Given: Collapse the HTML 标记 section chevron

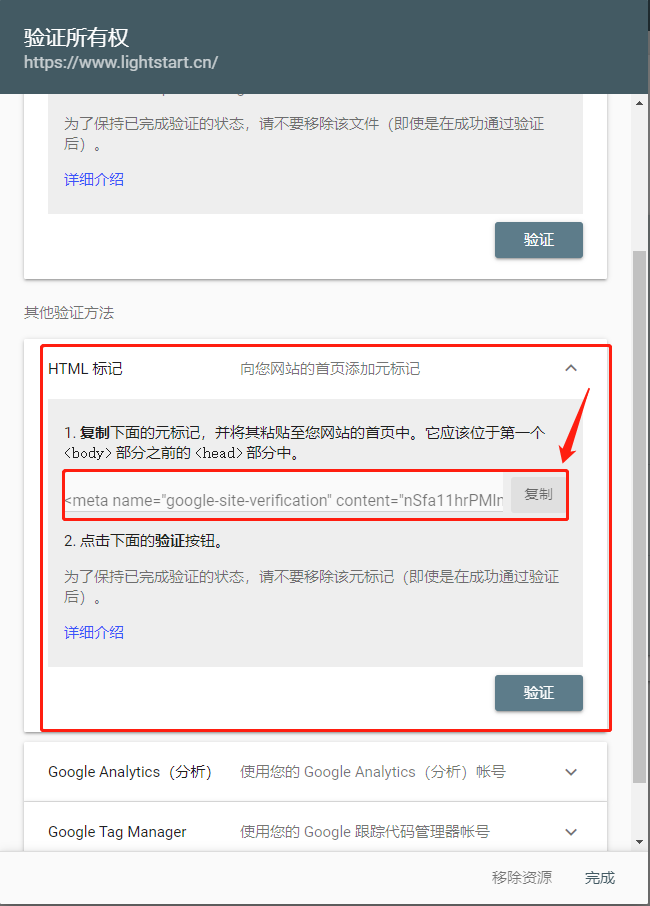Looking at the screenshot, I should click(x=571, y=368).
